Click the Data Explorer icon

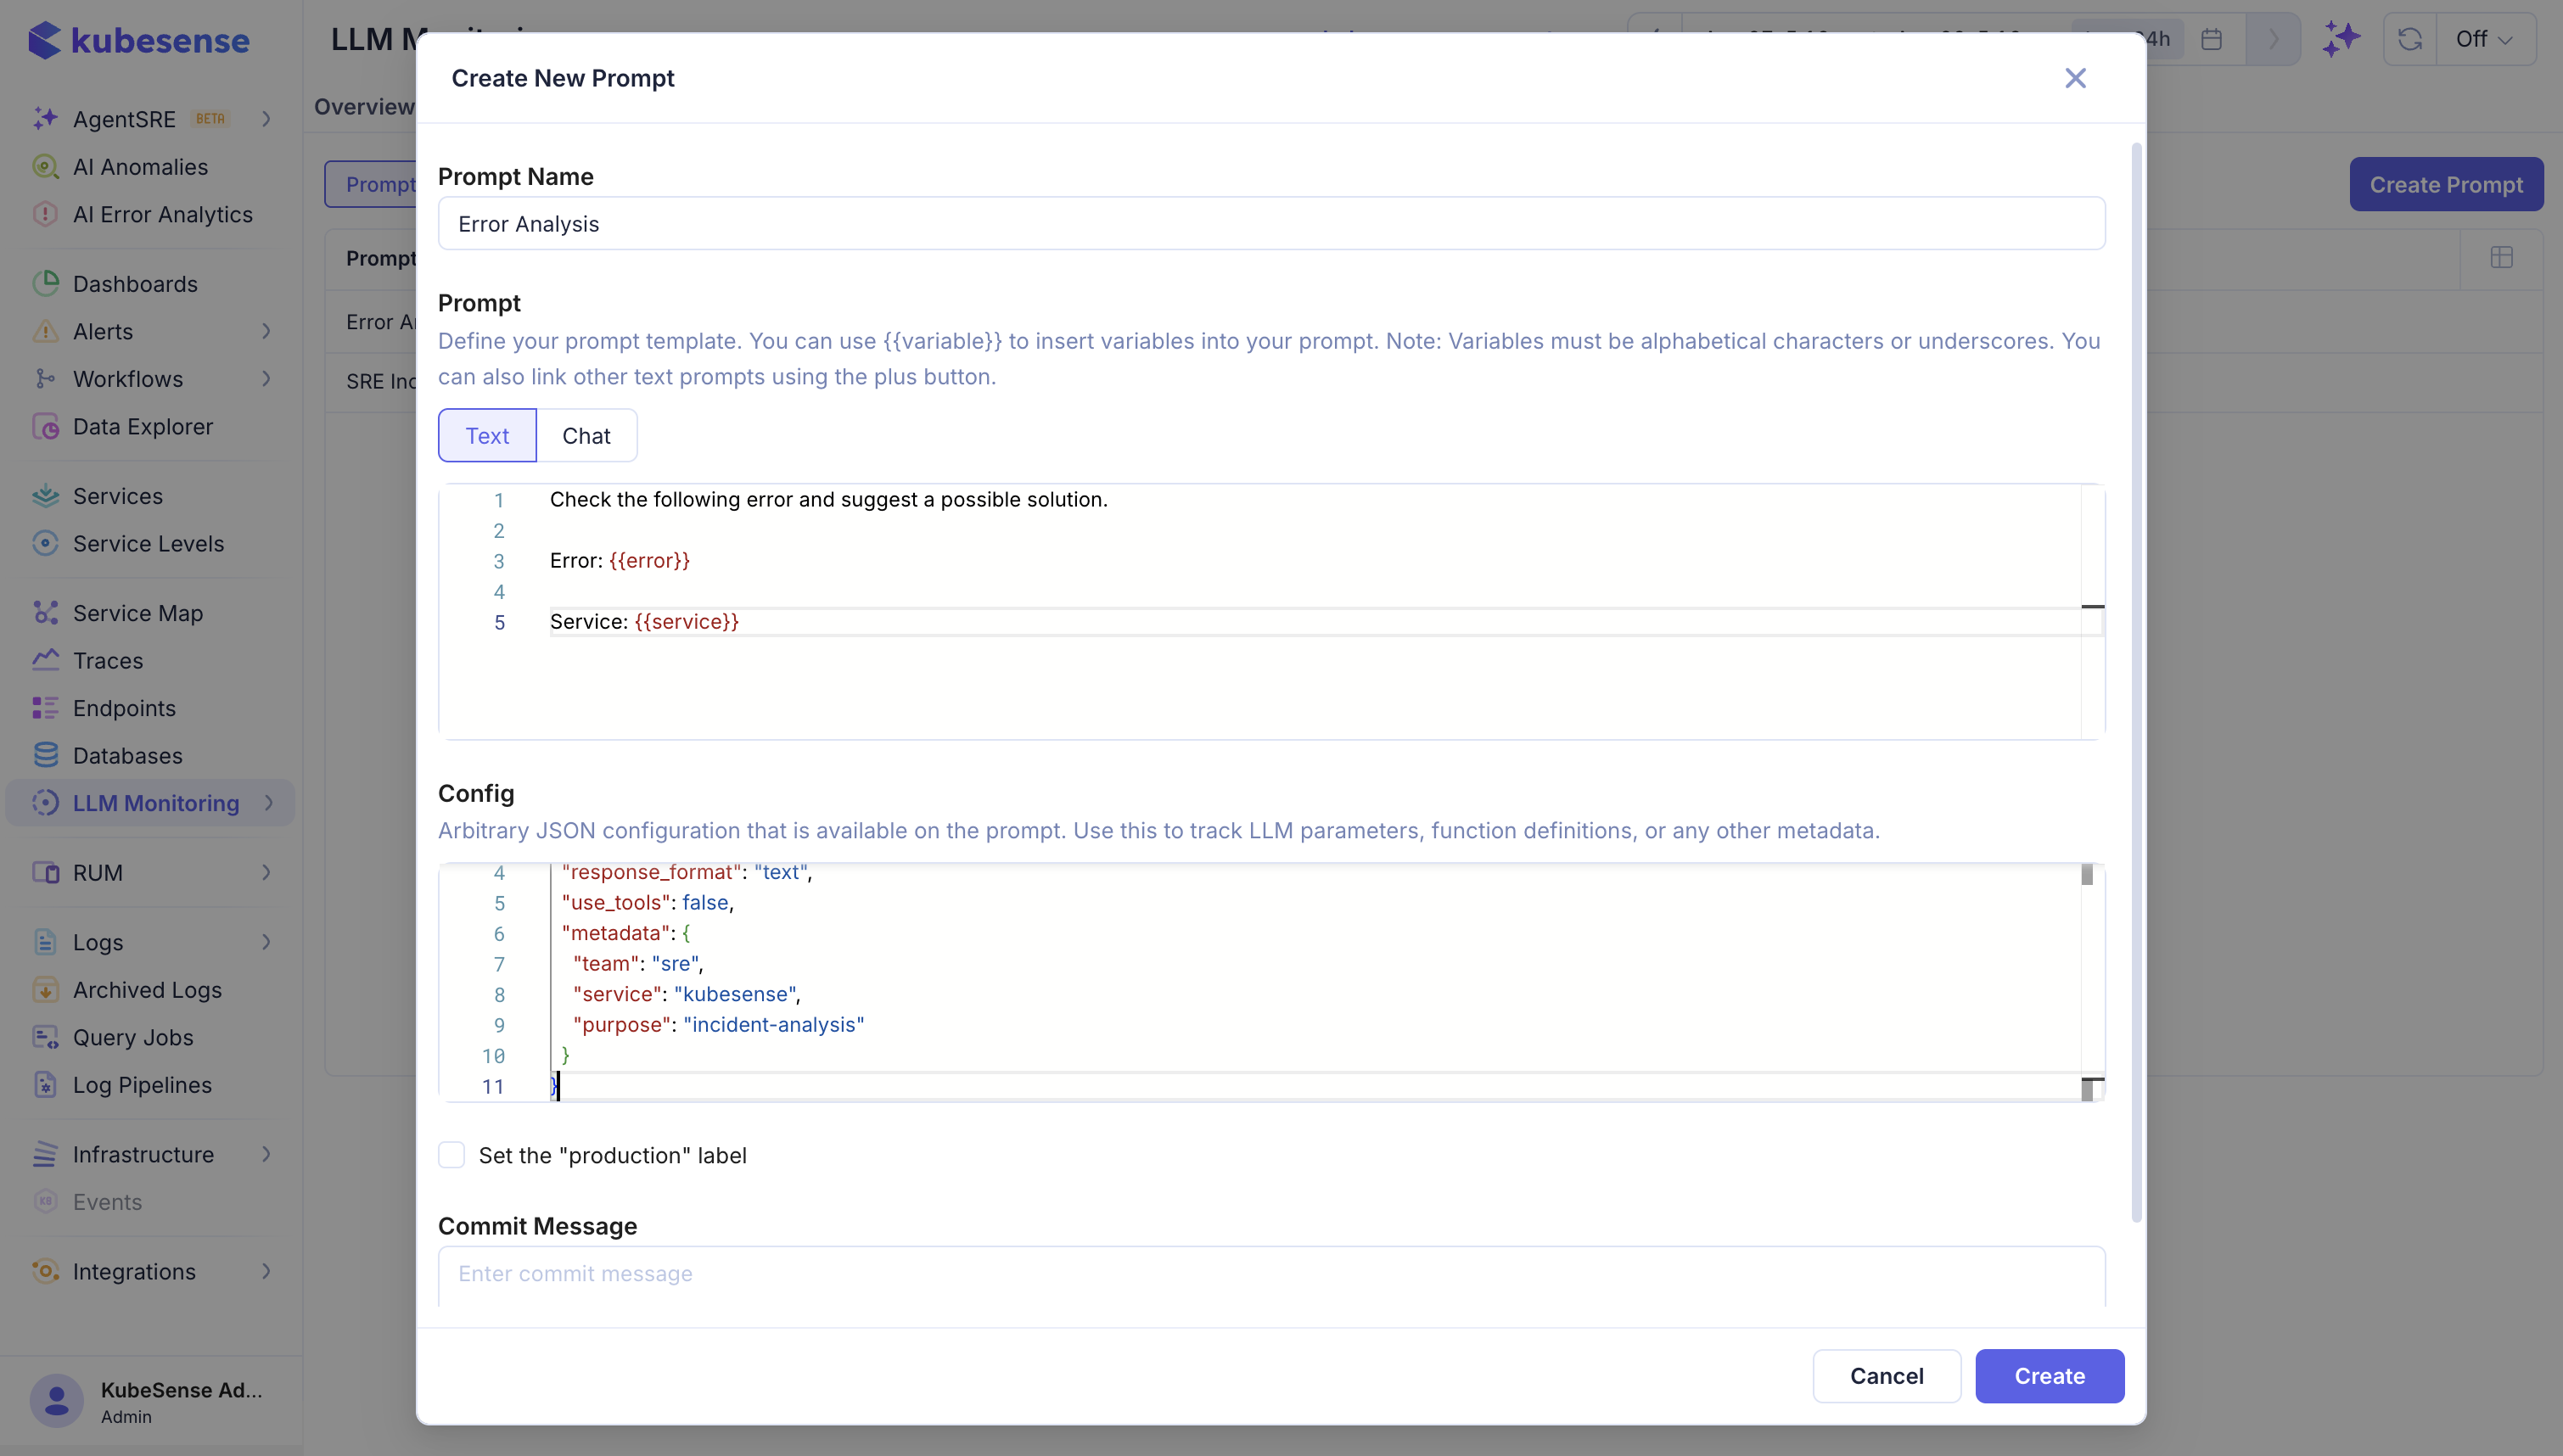45,426
